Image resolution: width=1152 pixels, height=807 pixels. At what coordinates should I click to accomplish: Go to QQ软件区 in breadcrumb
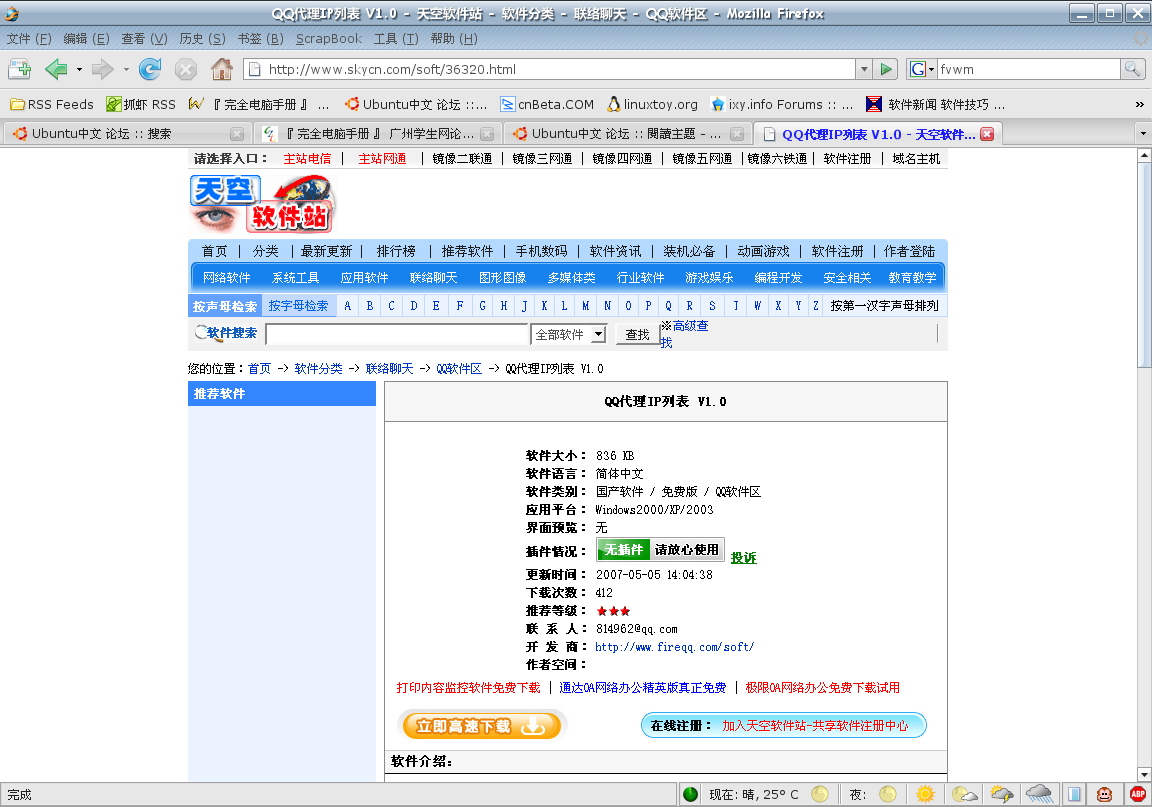(x=459, y=369)
